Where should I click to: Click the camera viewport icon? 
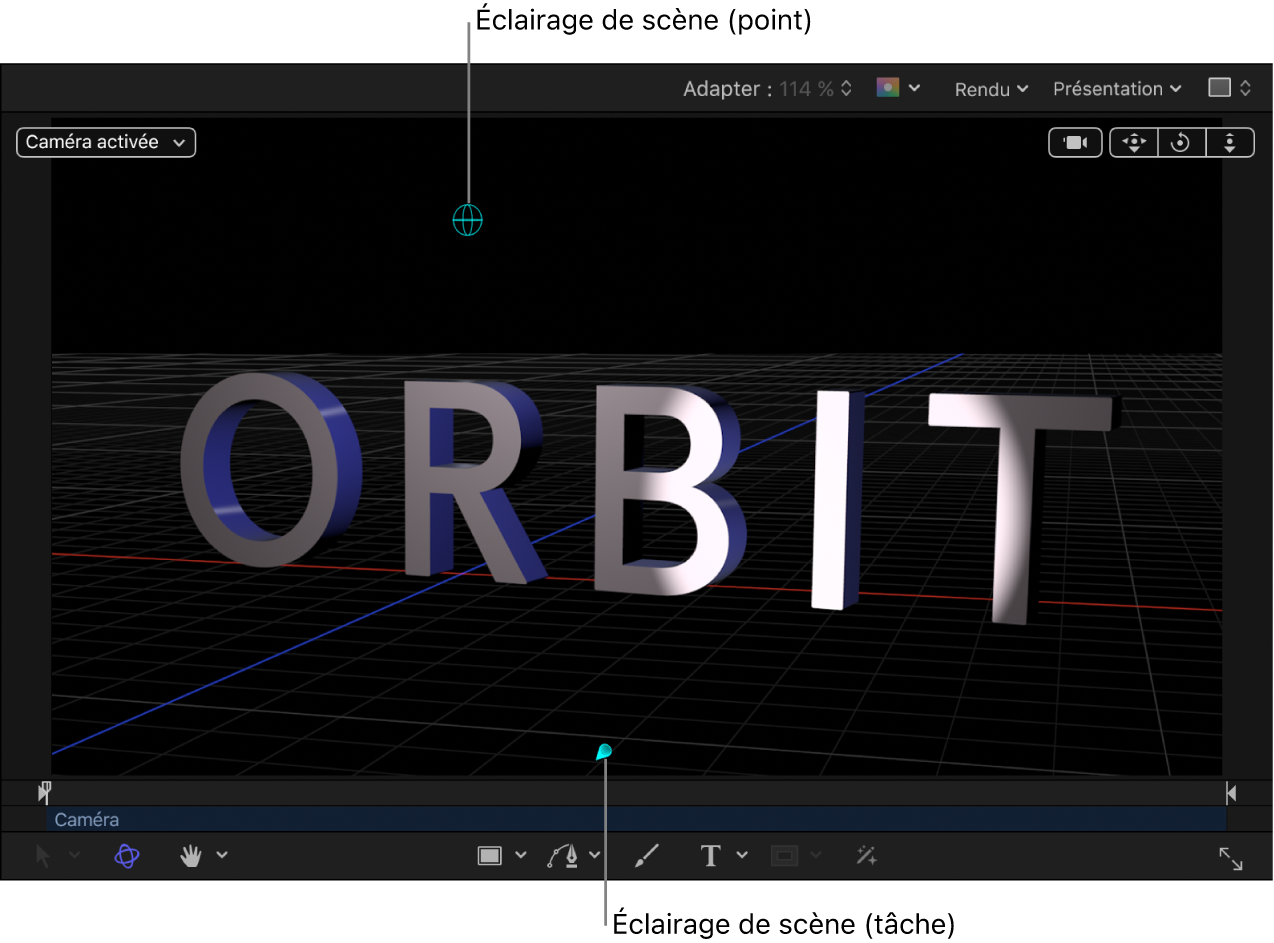1075,142
